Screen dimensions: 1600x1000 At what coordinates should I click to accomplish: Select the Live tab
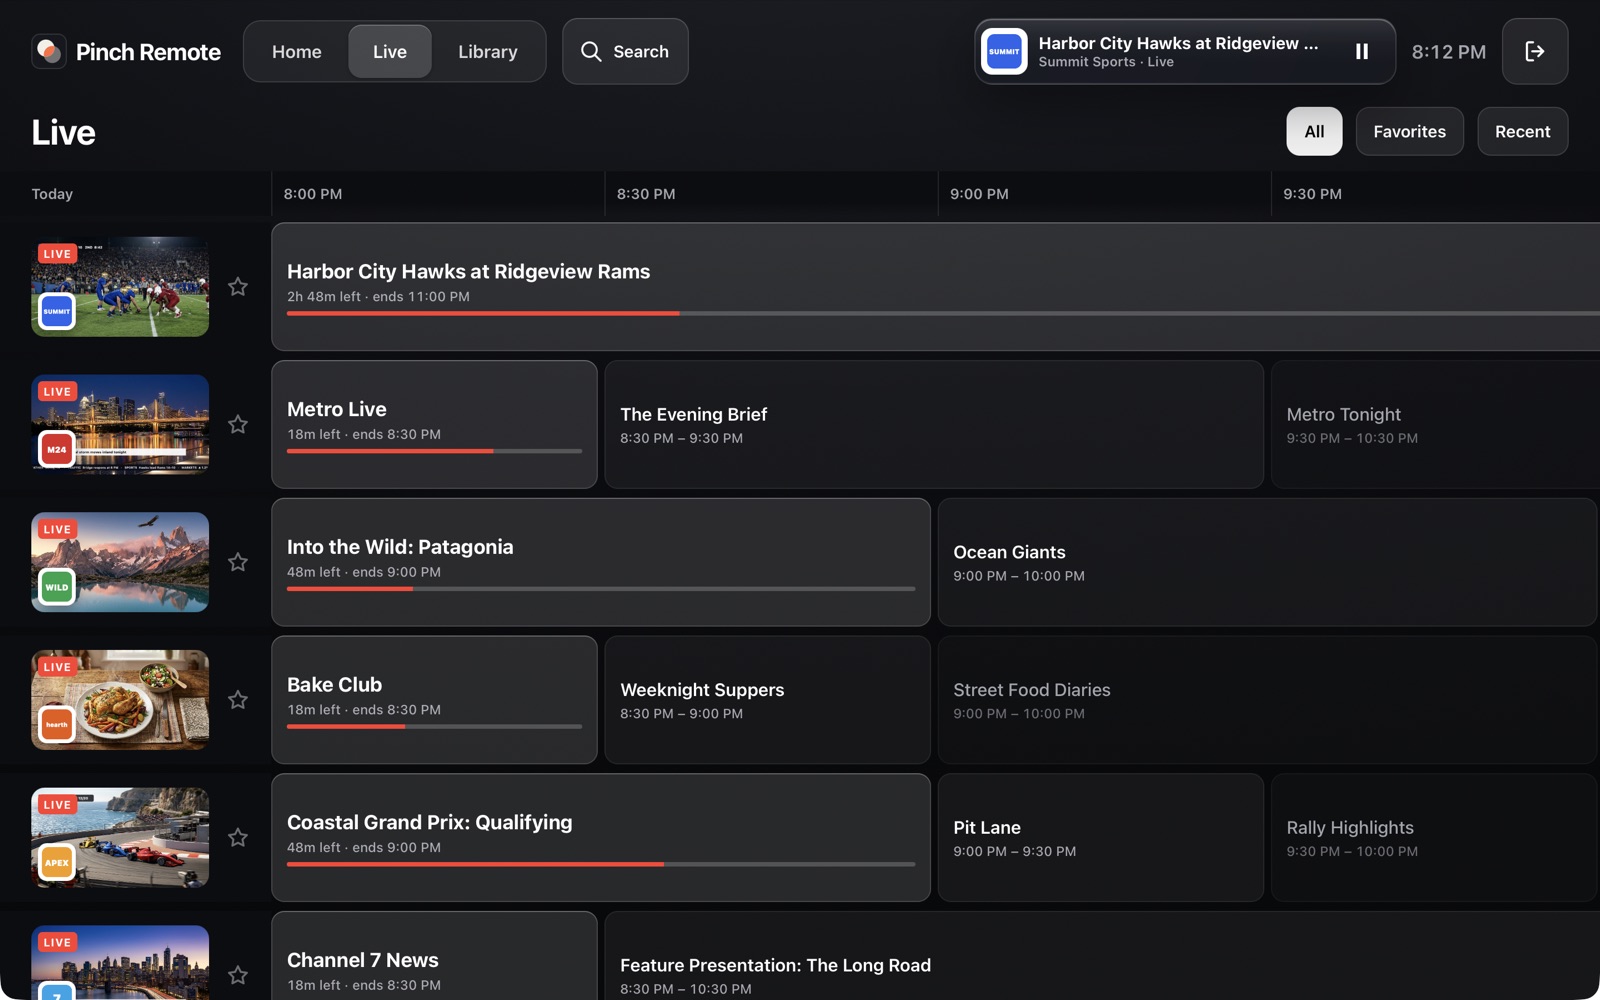pos(389,51)
